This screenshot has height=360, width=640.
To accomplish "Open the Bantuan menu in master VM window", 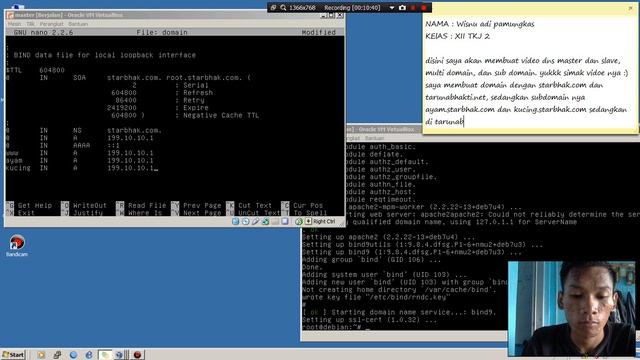I will [x=78, y=24].
